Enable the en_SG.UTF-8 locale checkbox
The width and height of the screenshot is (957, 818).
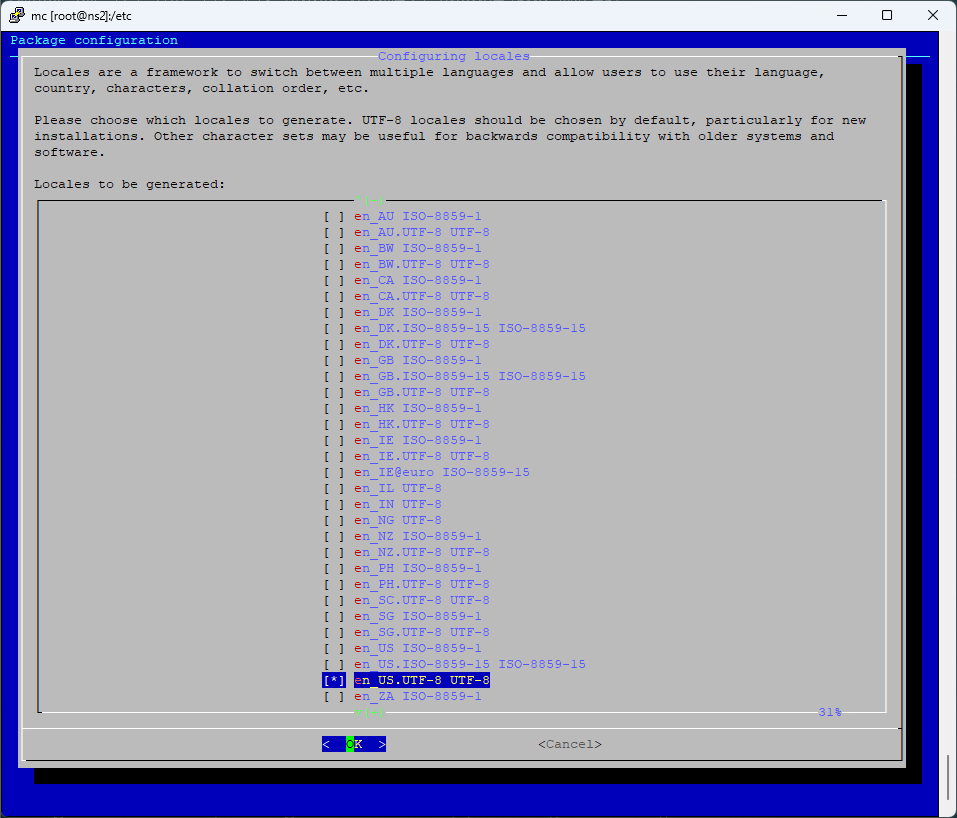coord(334,631)
